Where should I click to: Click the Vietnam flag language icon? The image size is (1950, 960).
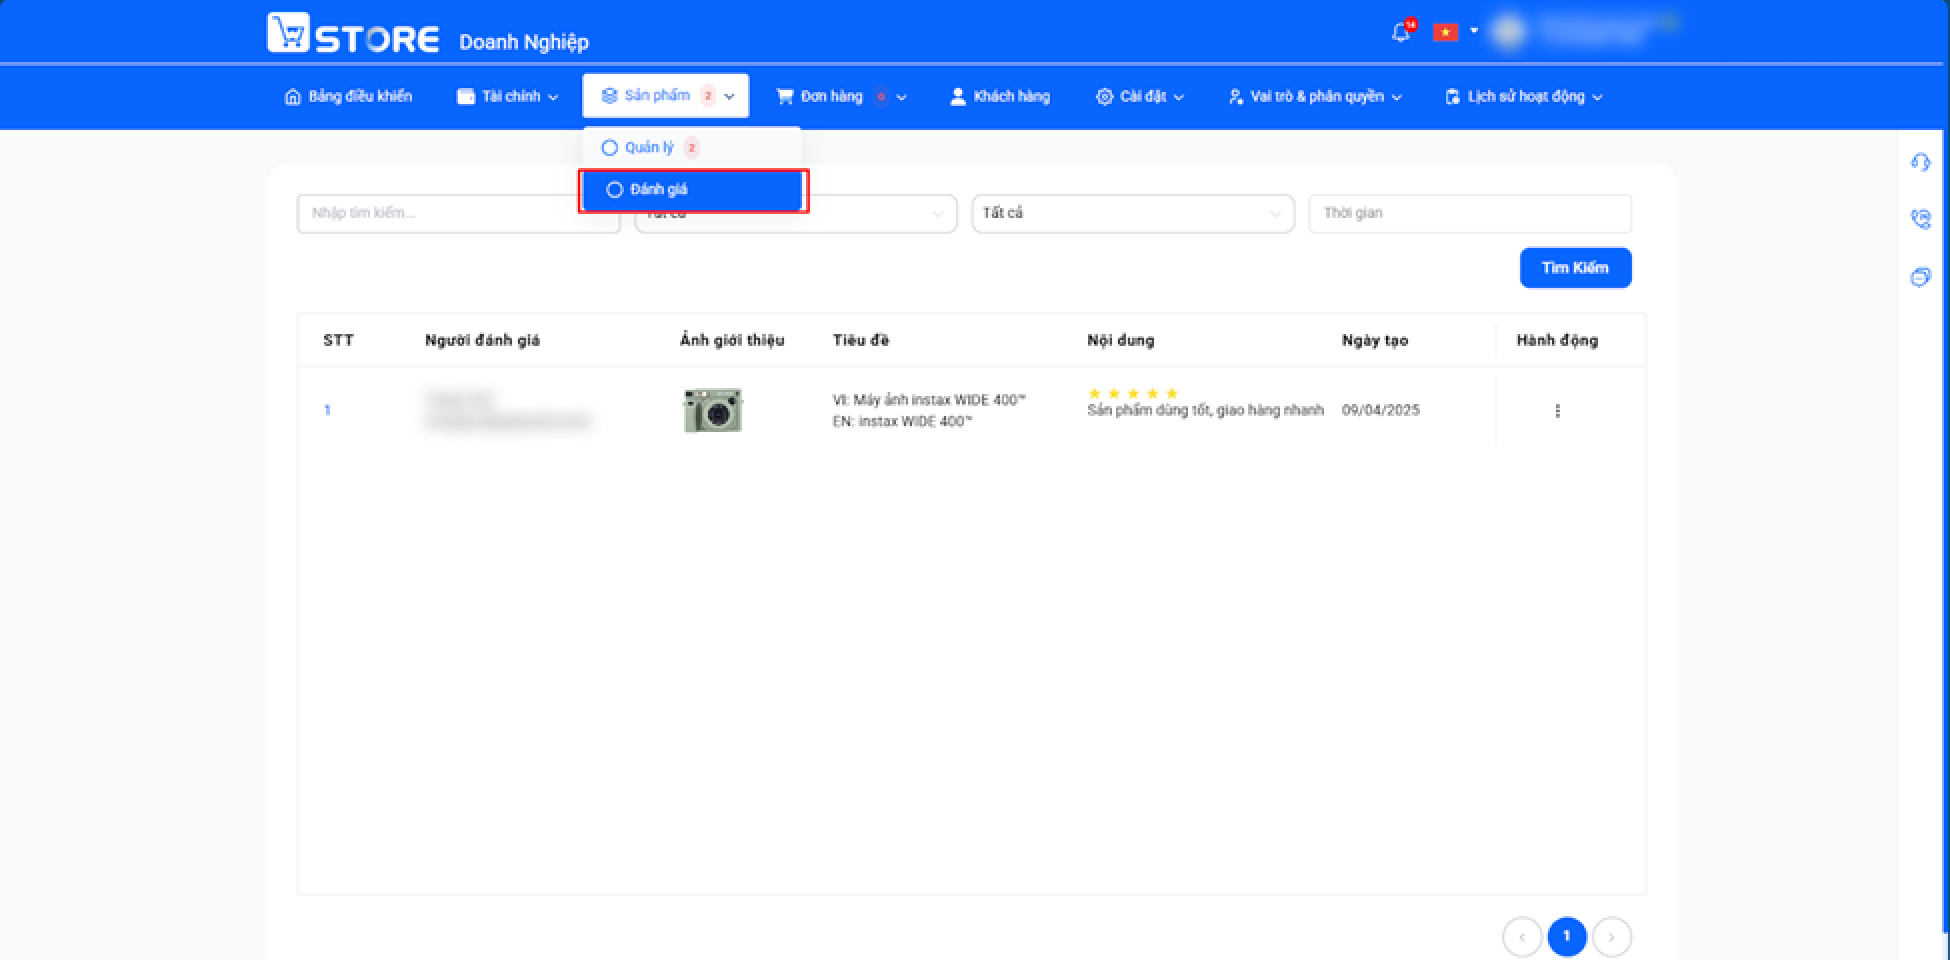pos(1445,32)
